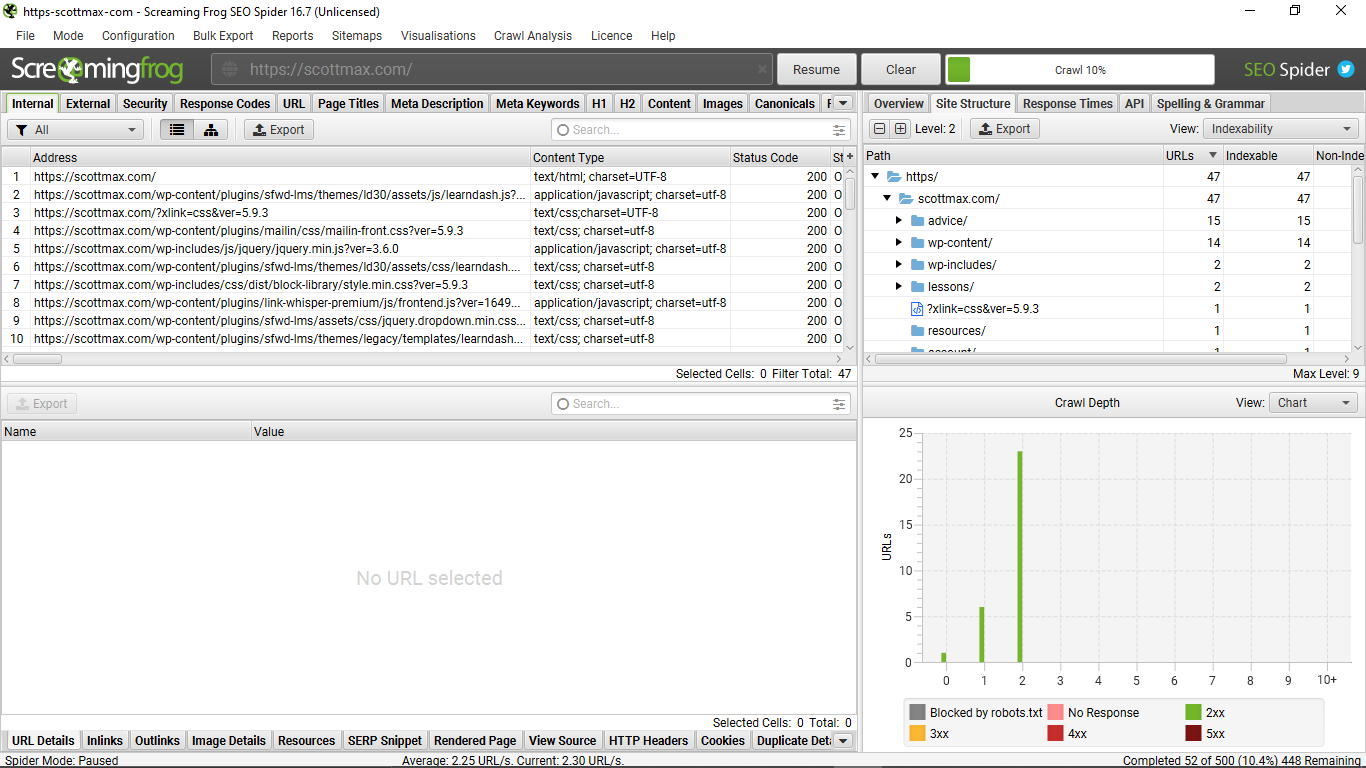Click the Screaming Frog logo
The height and width of the screenshot is (768, 1366).
point(97,69)
